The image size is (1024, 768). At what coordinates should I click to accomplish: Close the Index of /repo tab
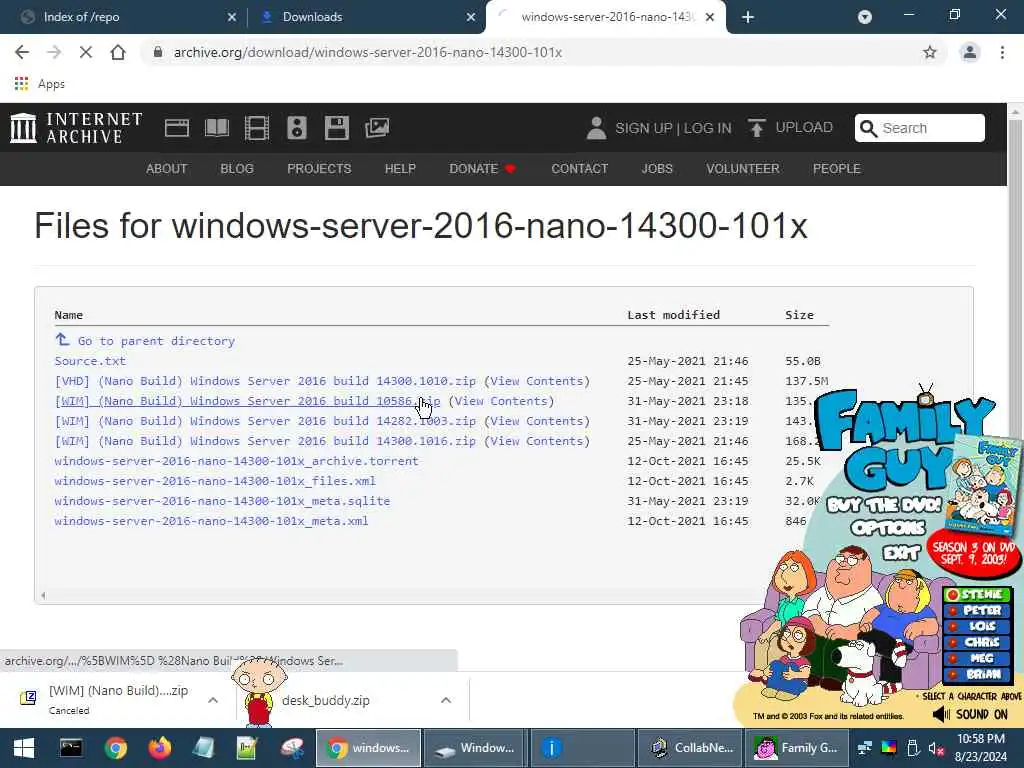click(x=232, y=17)
